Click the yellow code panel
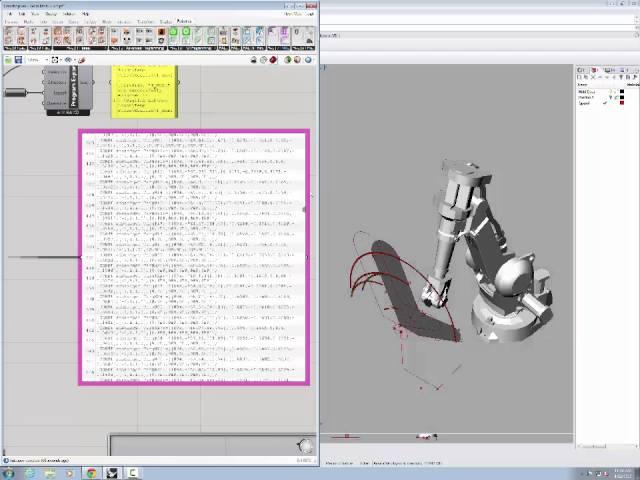The image size is (640, 480). [144, 91]
